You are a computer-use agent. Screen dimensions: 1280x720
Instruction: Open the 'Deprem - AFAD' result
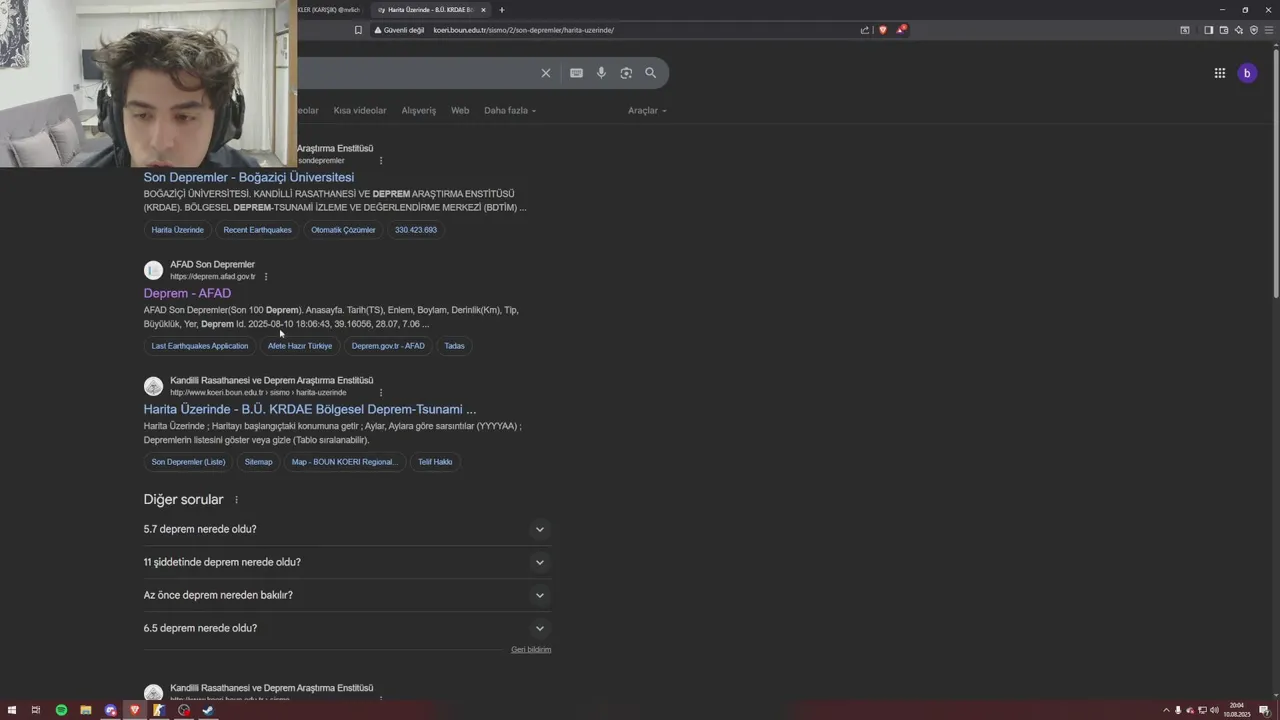[x=187, y=293]
